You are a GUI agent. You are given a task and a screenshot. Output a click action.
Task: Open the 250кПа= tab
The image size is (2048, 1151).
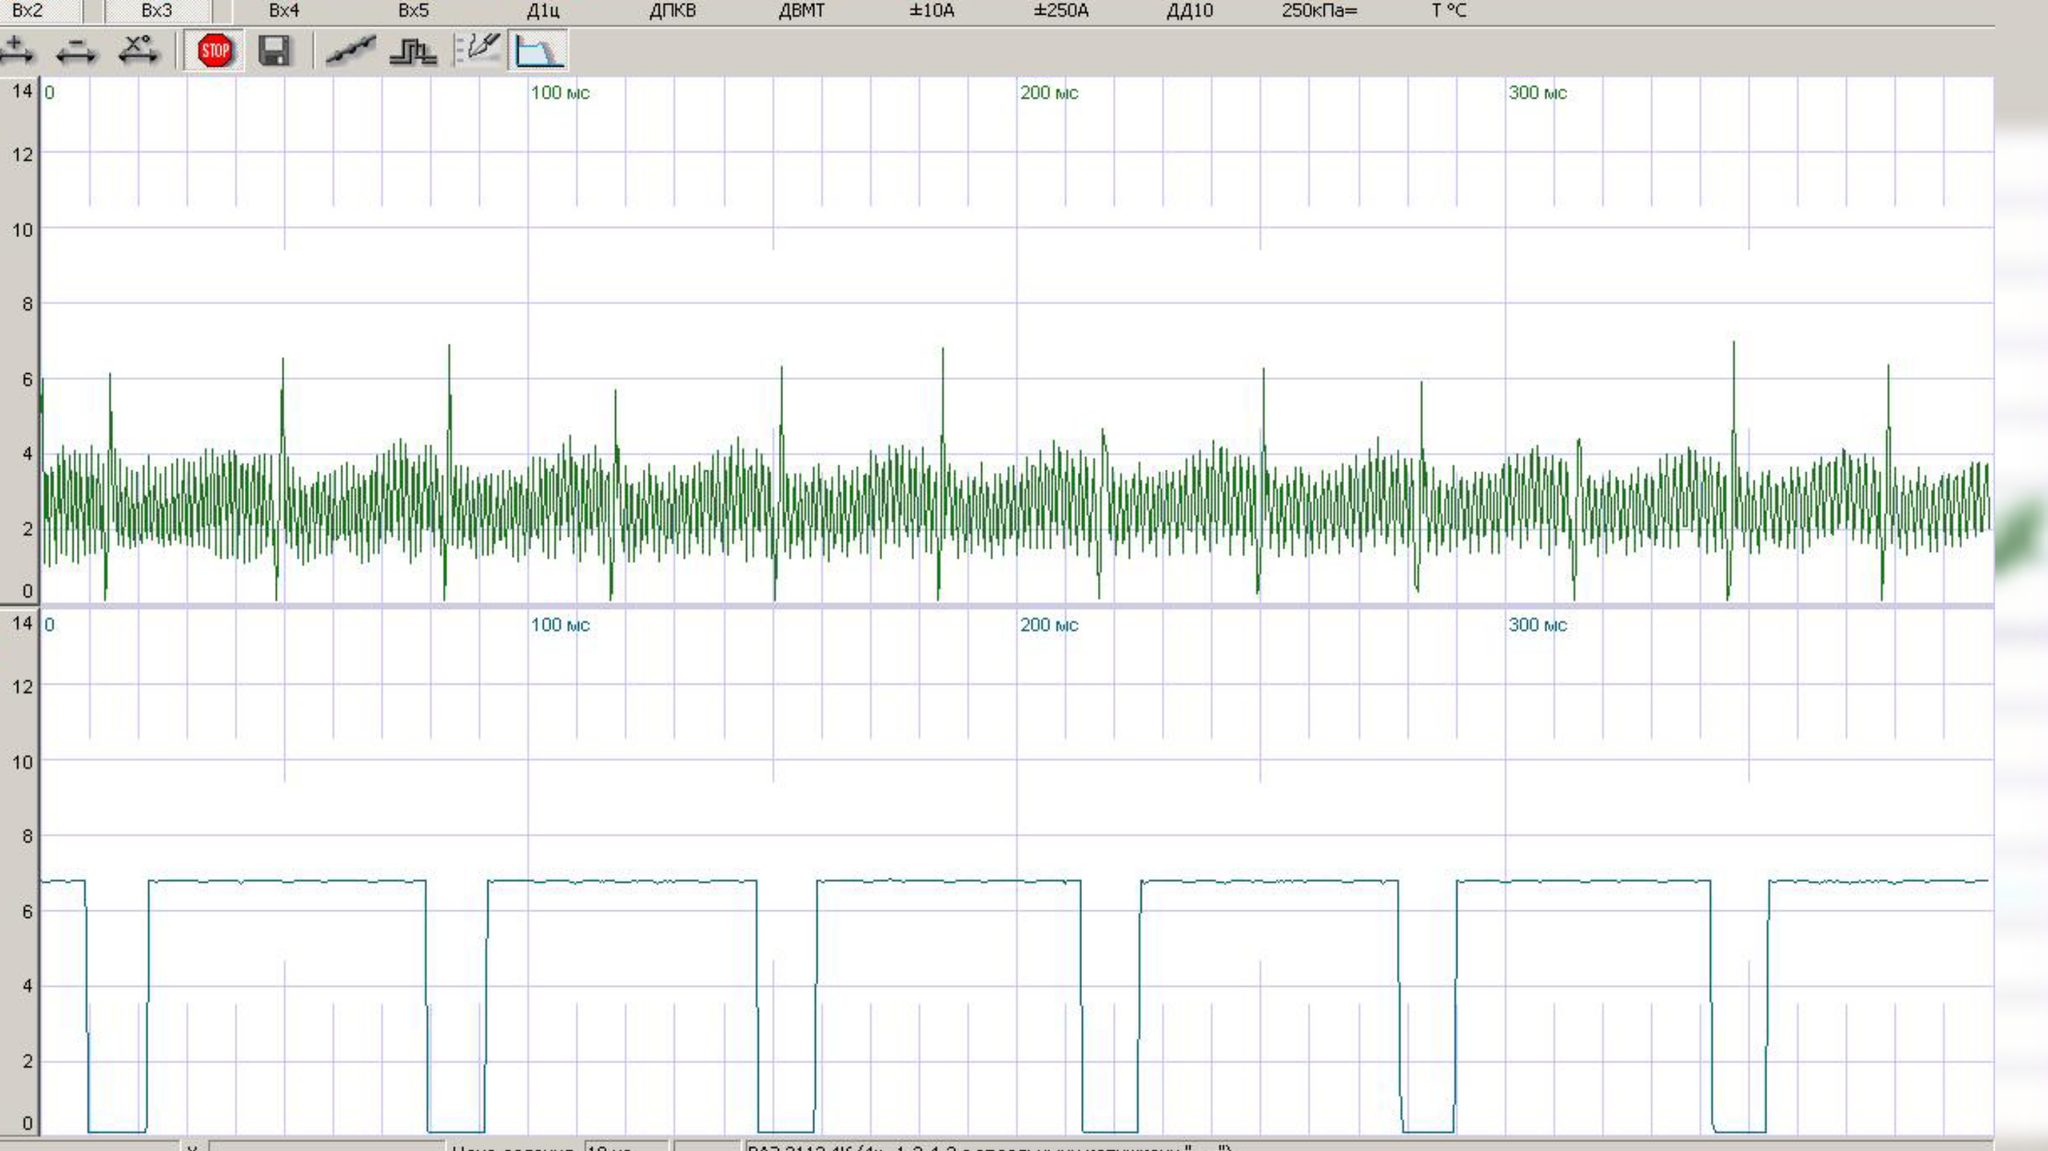click(x=1320, y=10)
